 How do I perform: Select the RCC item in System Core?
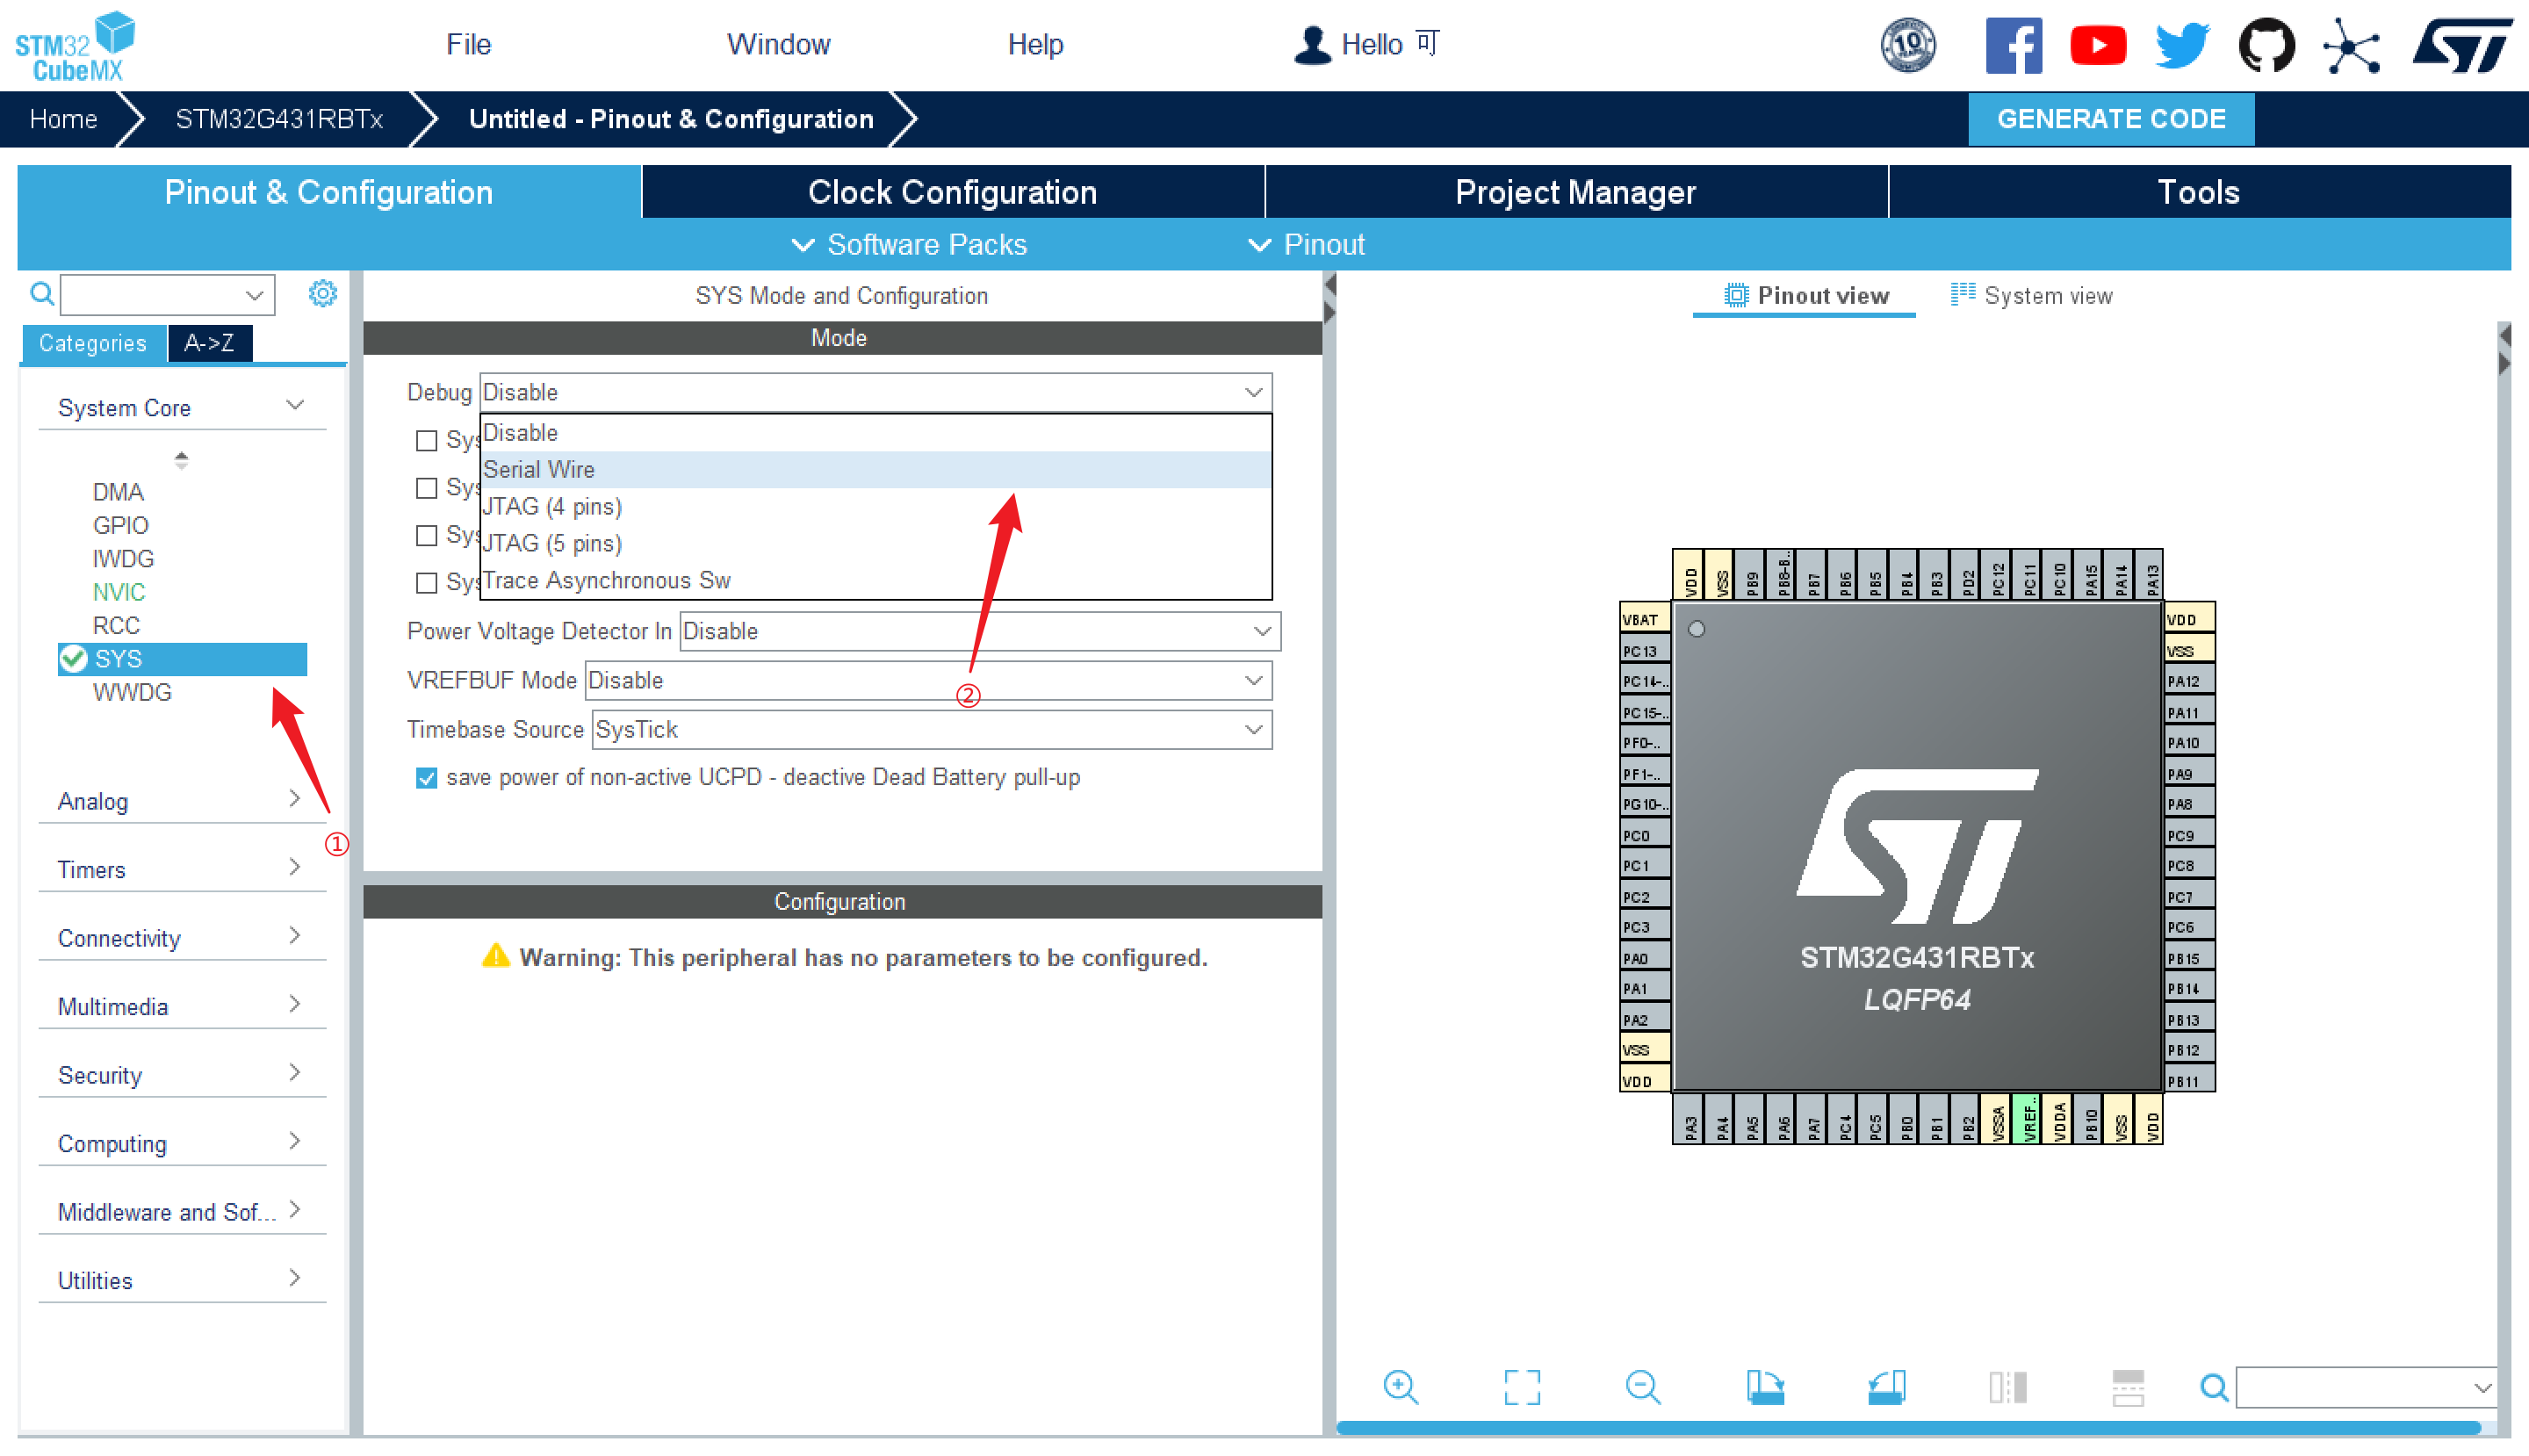[116, 626]
